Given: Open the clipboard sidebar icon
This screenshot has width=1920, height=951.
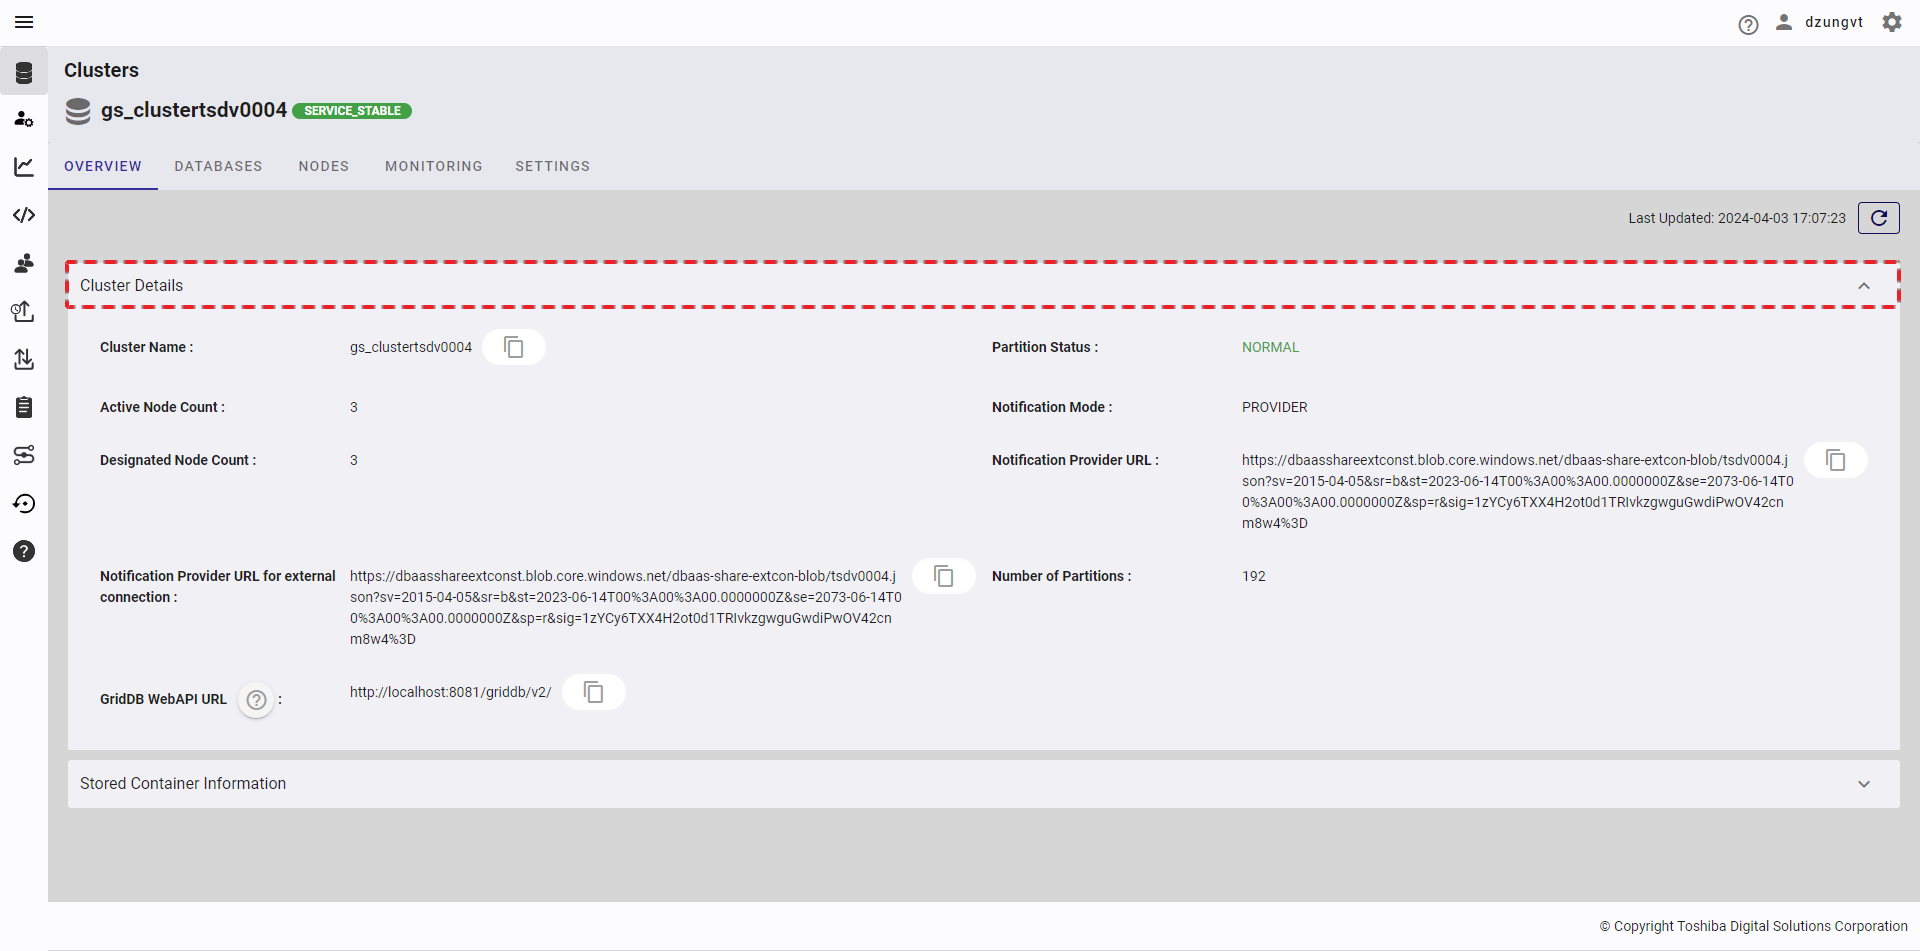Looking at the screenshot, I should coord(24,407).
